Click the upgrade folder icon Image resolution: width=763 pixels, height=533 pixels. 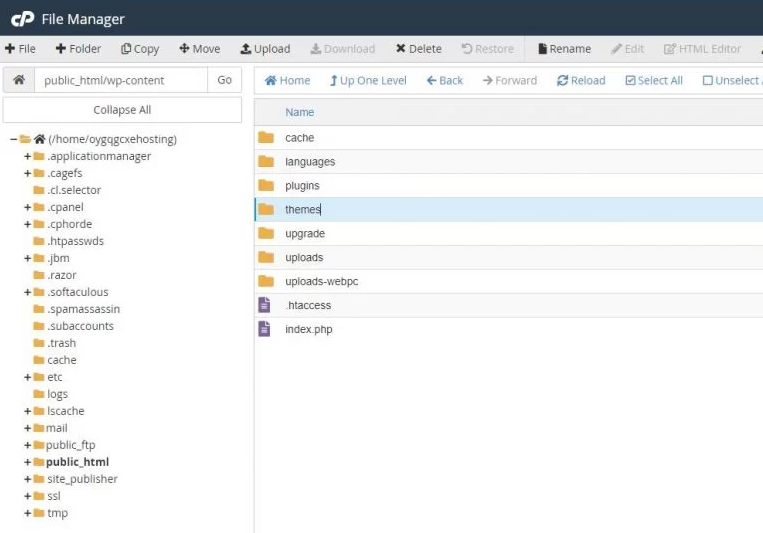(266, 233)
